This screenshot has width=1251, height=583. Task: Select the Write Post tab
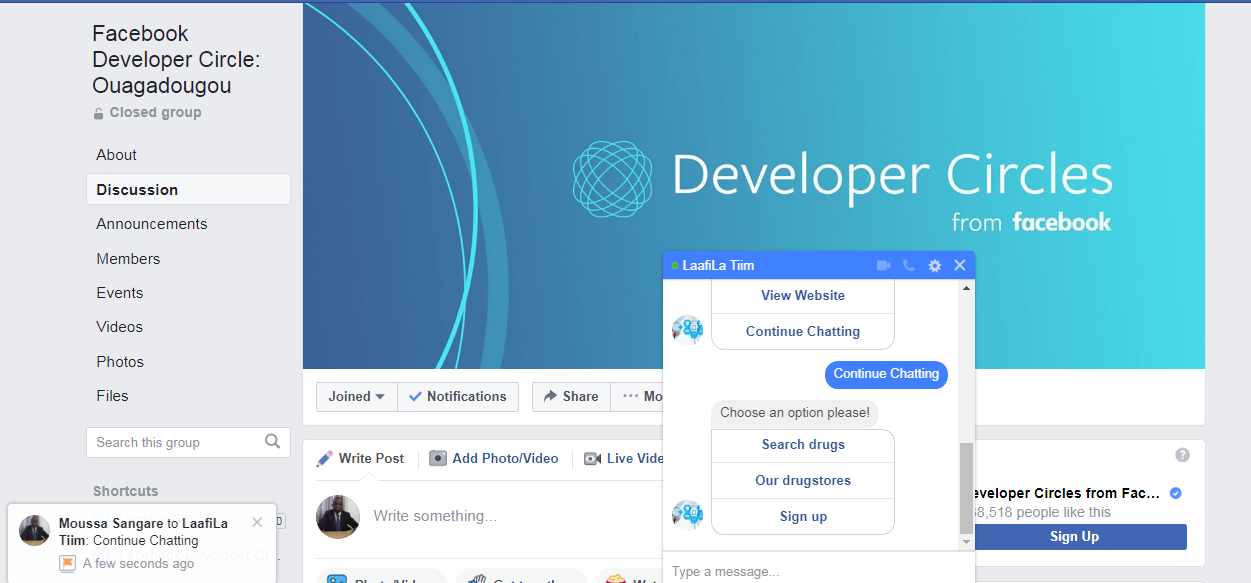pyautogui.click(x=361, y=458)
